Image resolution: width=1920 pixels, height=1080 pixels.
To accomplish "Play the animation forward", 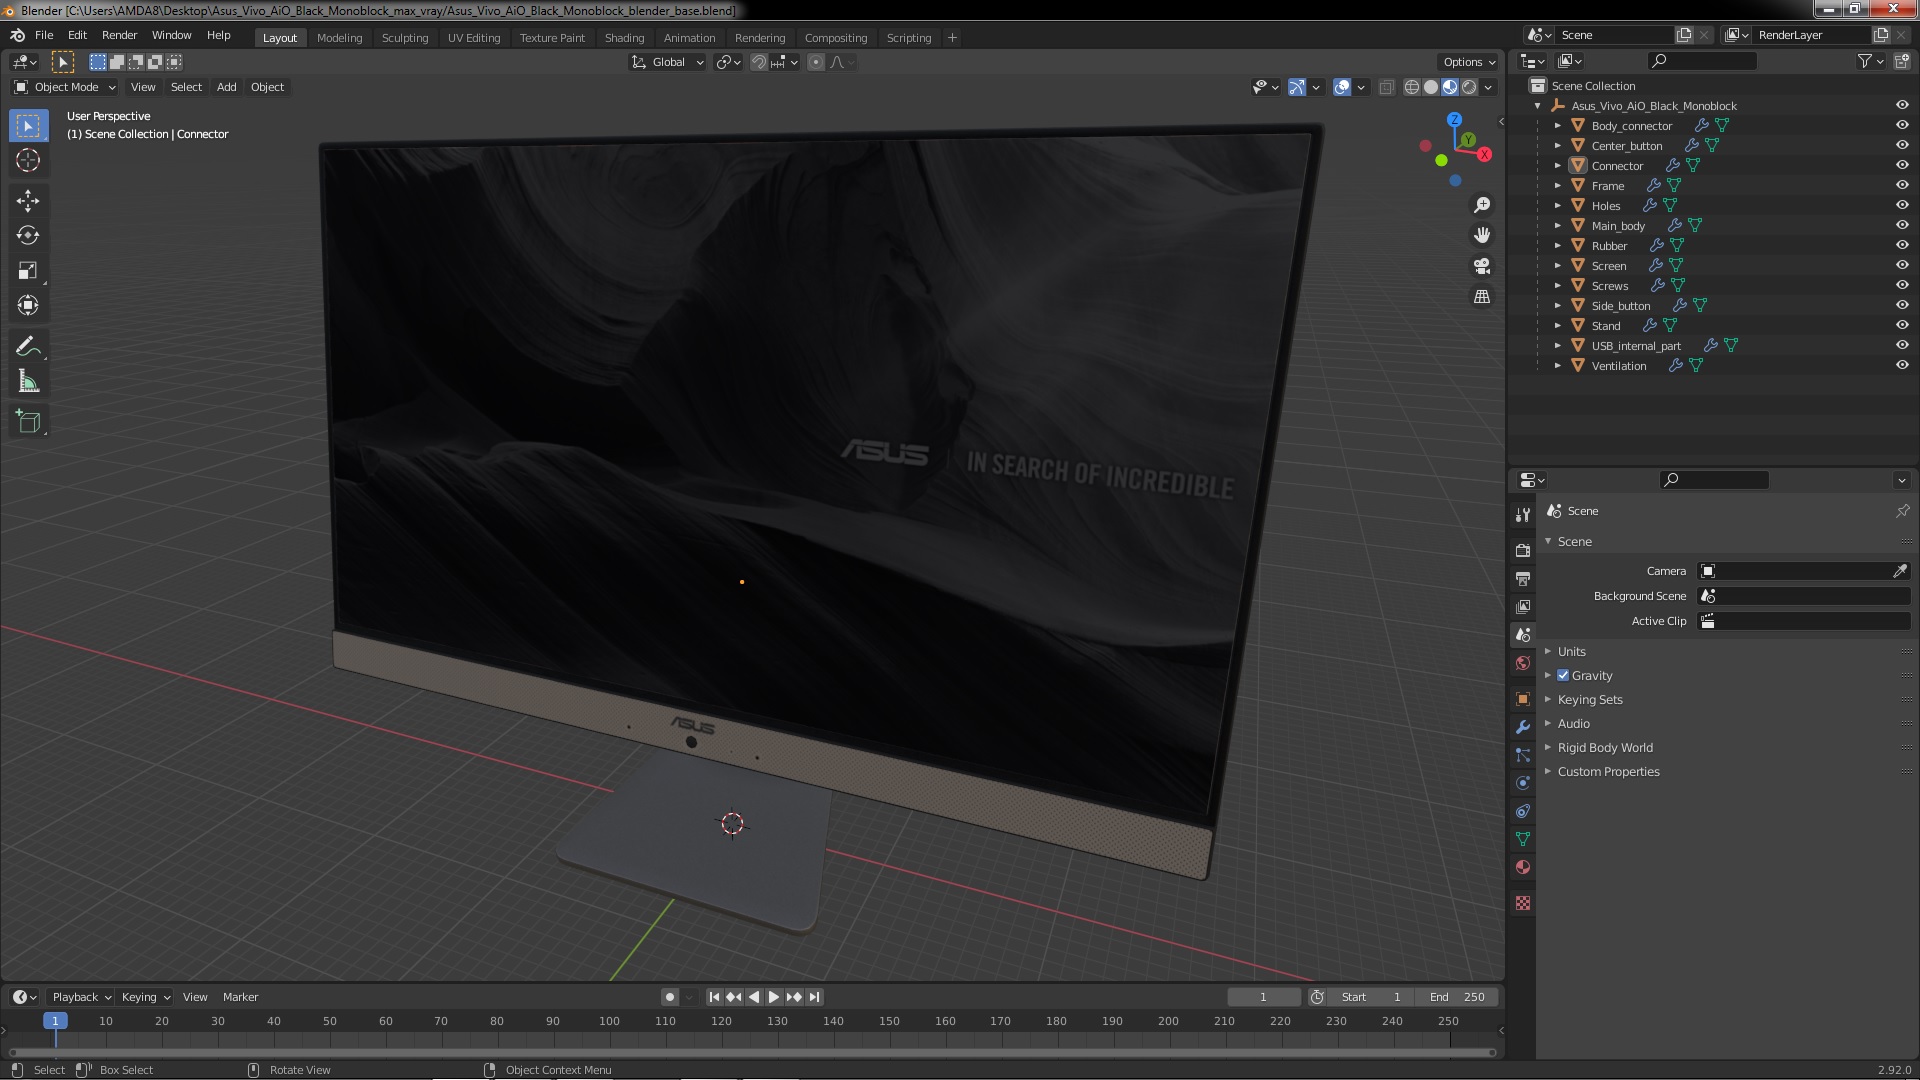I will [774, 997].
